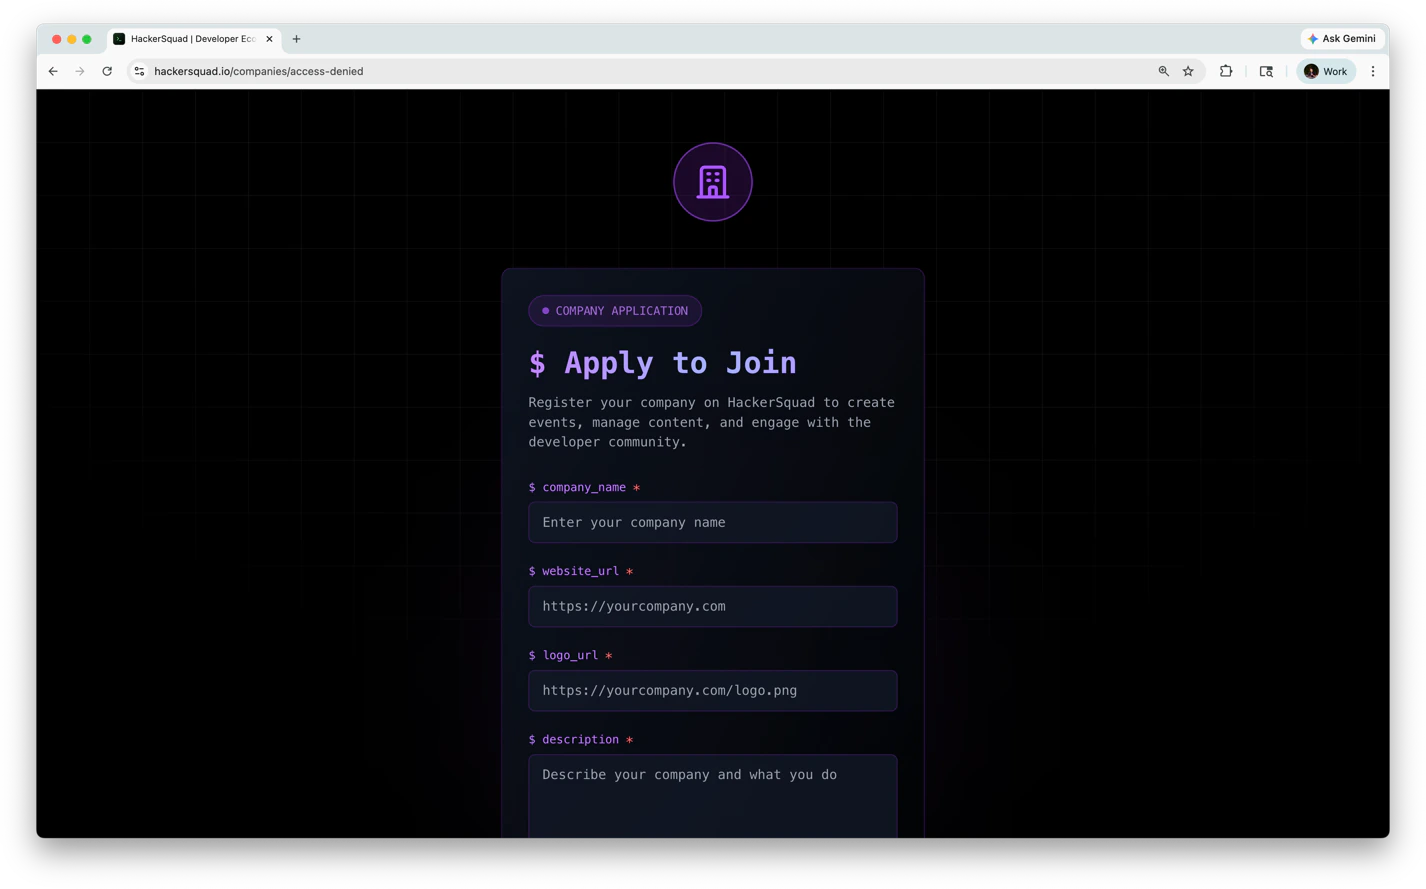Open the Work profile menu
The height and width of the screenshot is (889, 1426).
[x=1326, y=71]
